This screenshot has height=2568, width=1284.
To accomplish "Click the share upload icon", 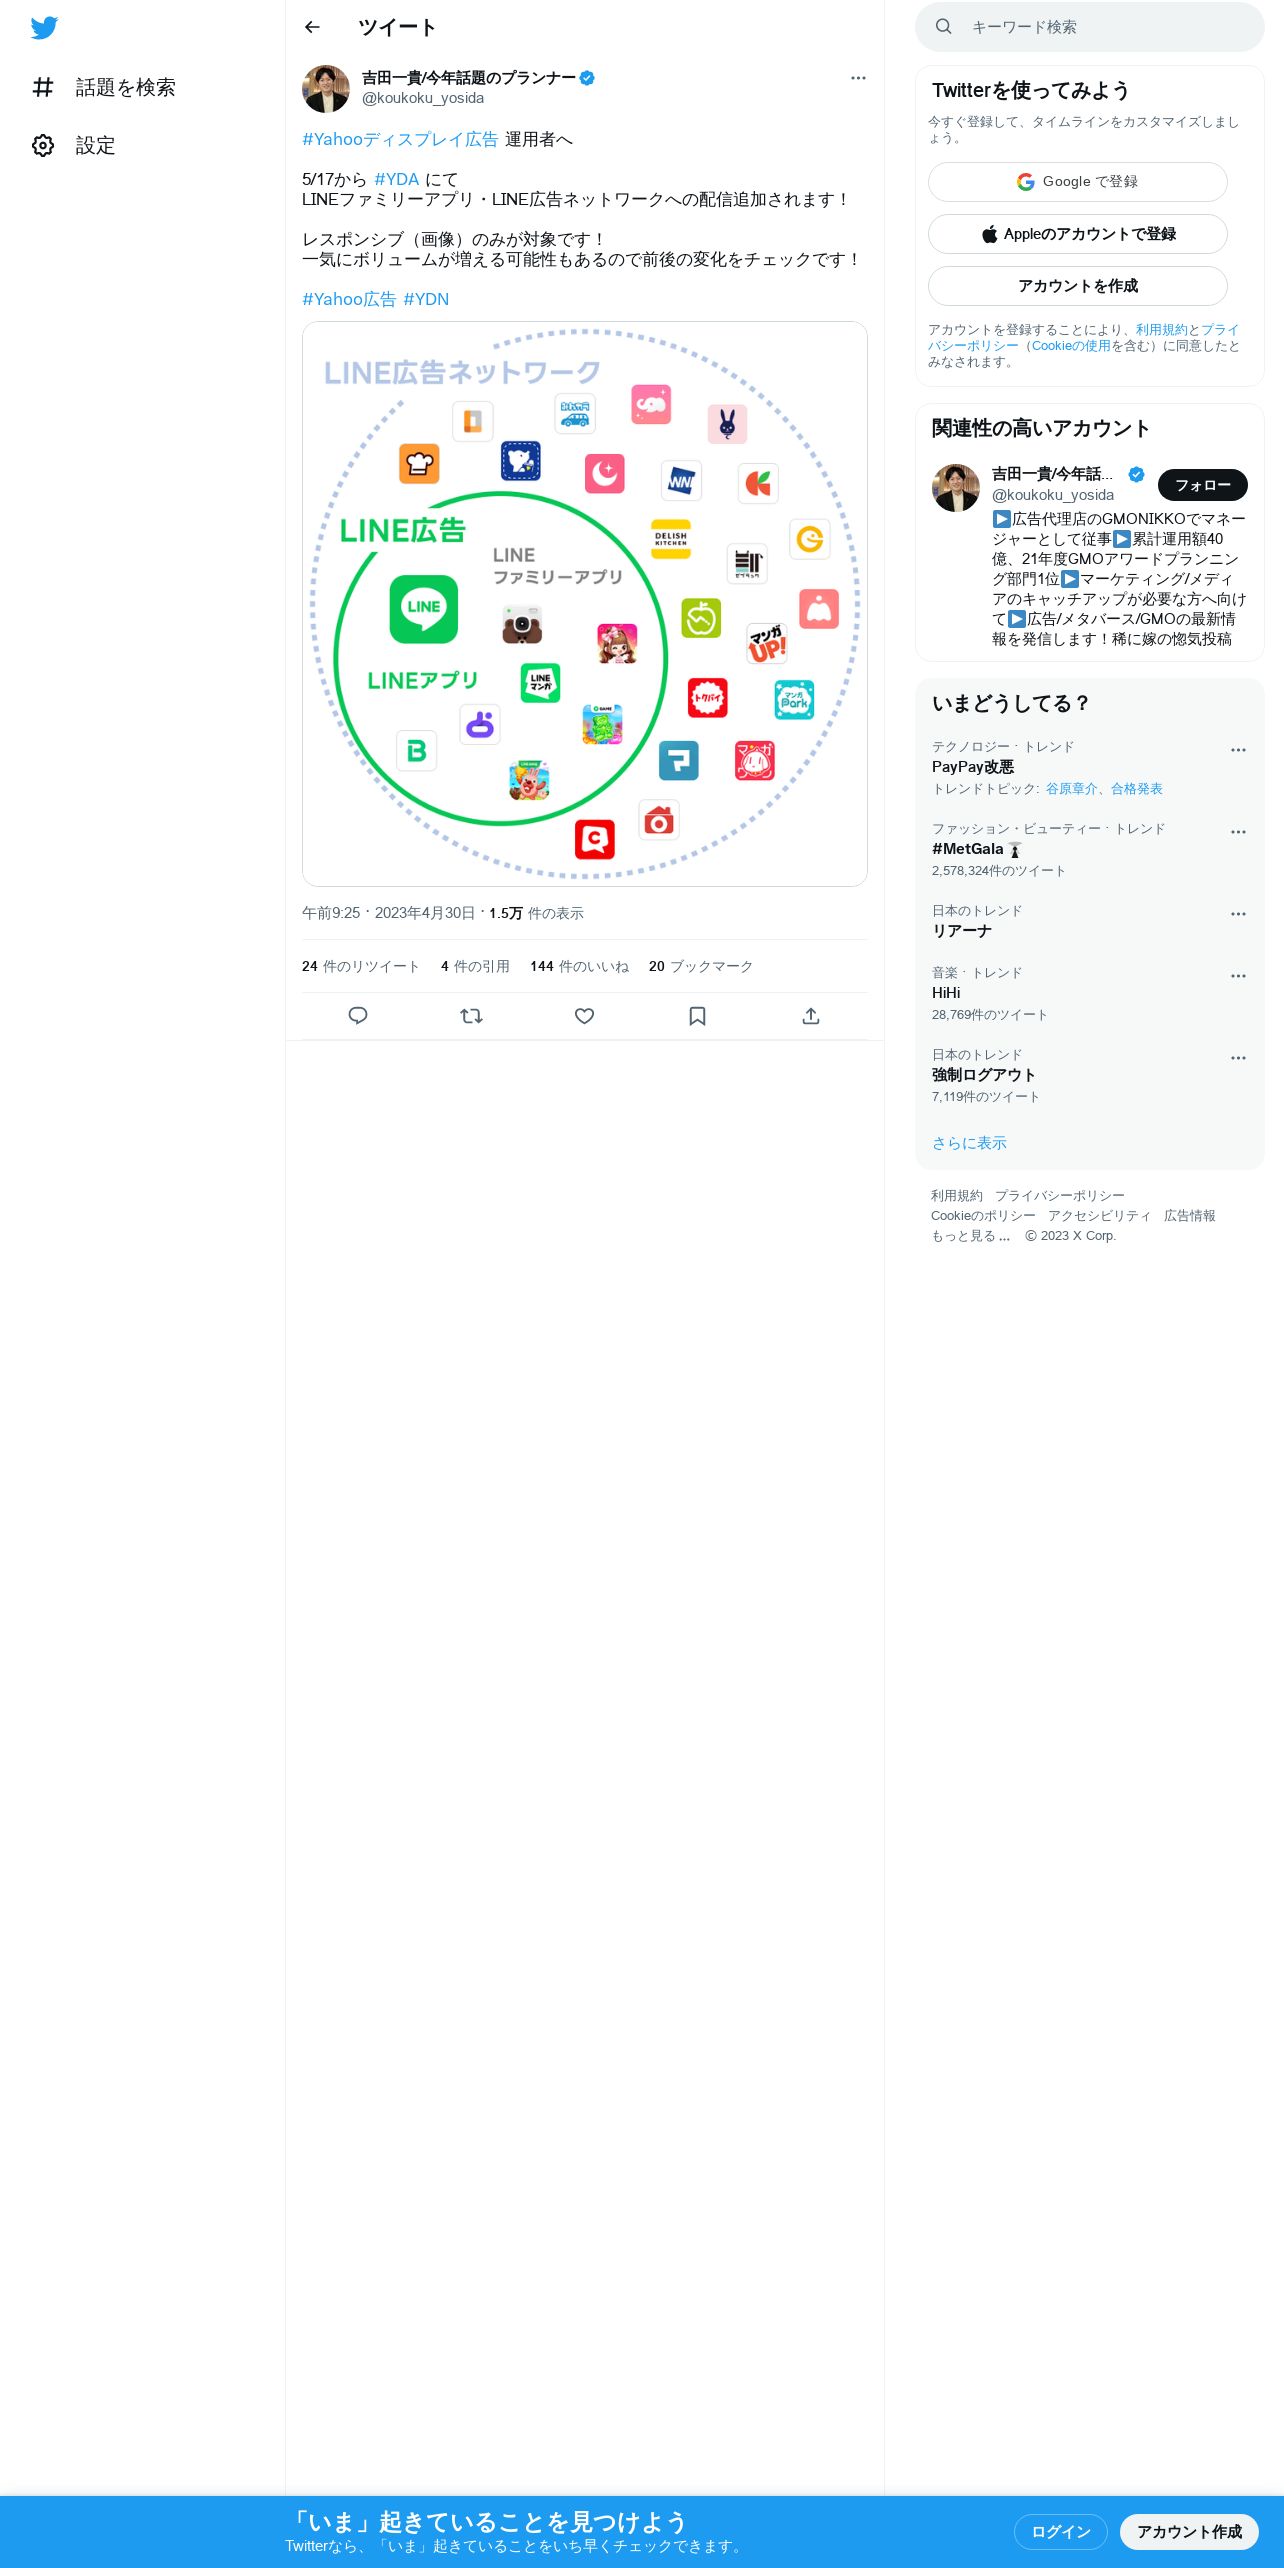I will click(x=811, y=1016).
